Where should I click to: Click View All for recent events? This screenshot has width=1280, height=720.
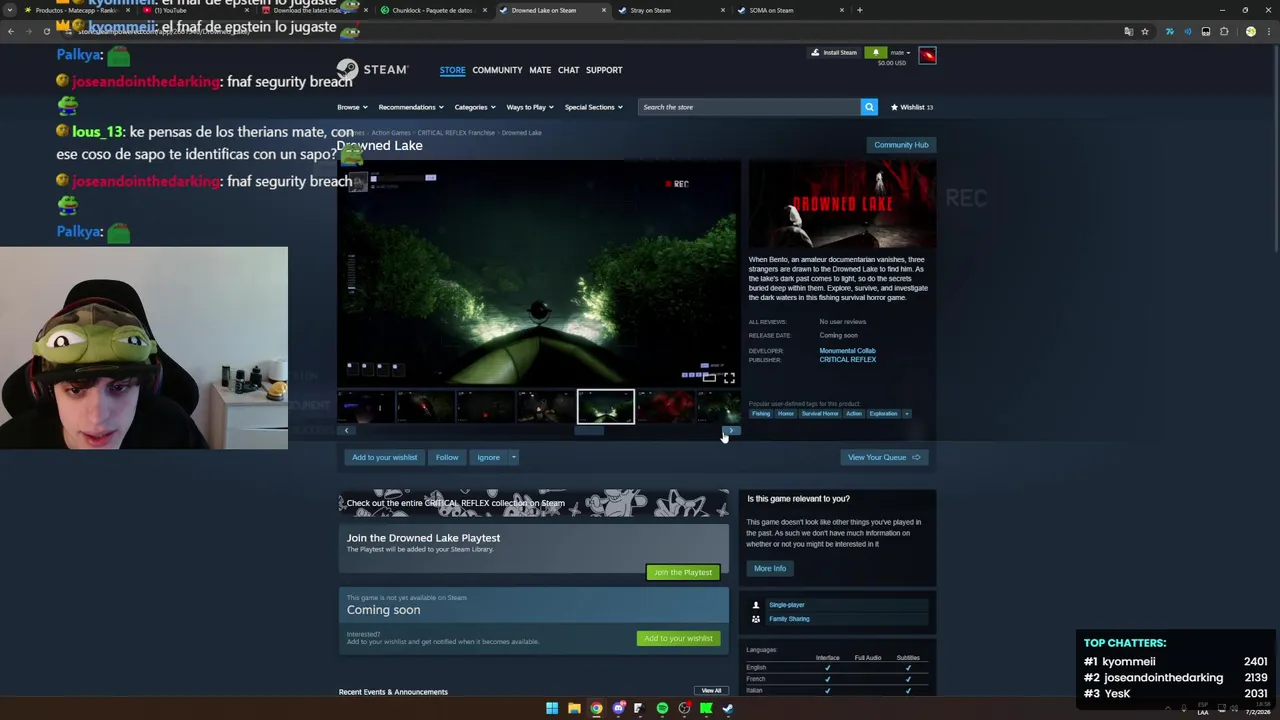(x=711, y=691)
